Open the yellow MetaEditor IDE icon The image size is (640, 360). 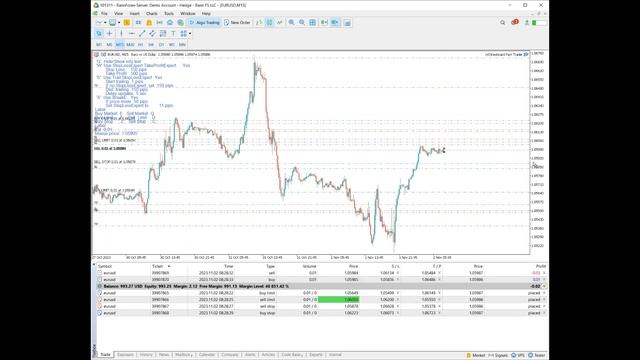tap(127, 23)
